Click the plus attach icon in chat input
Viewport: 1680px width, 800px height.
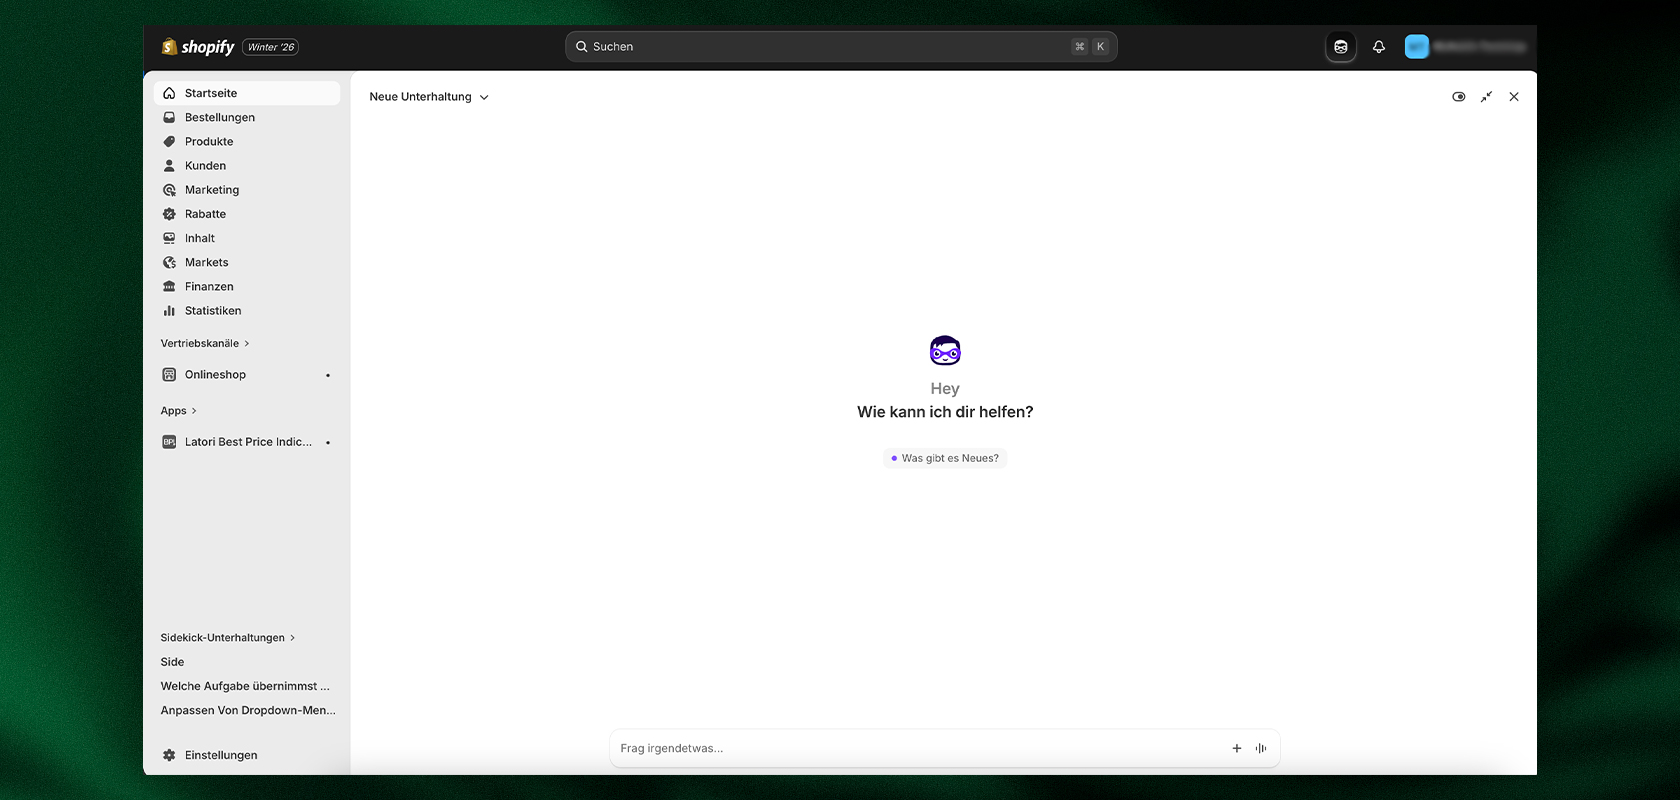point(1237,748)
